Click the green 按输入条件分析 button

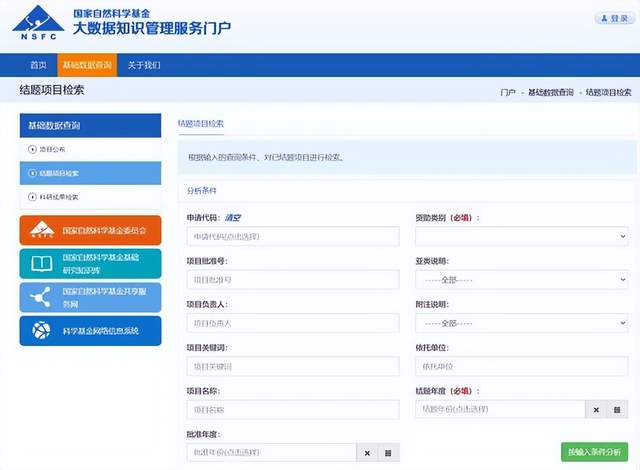click(x=594, y=452)
